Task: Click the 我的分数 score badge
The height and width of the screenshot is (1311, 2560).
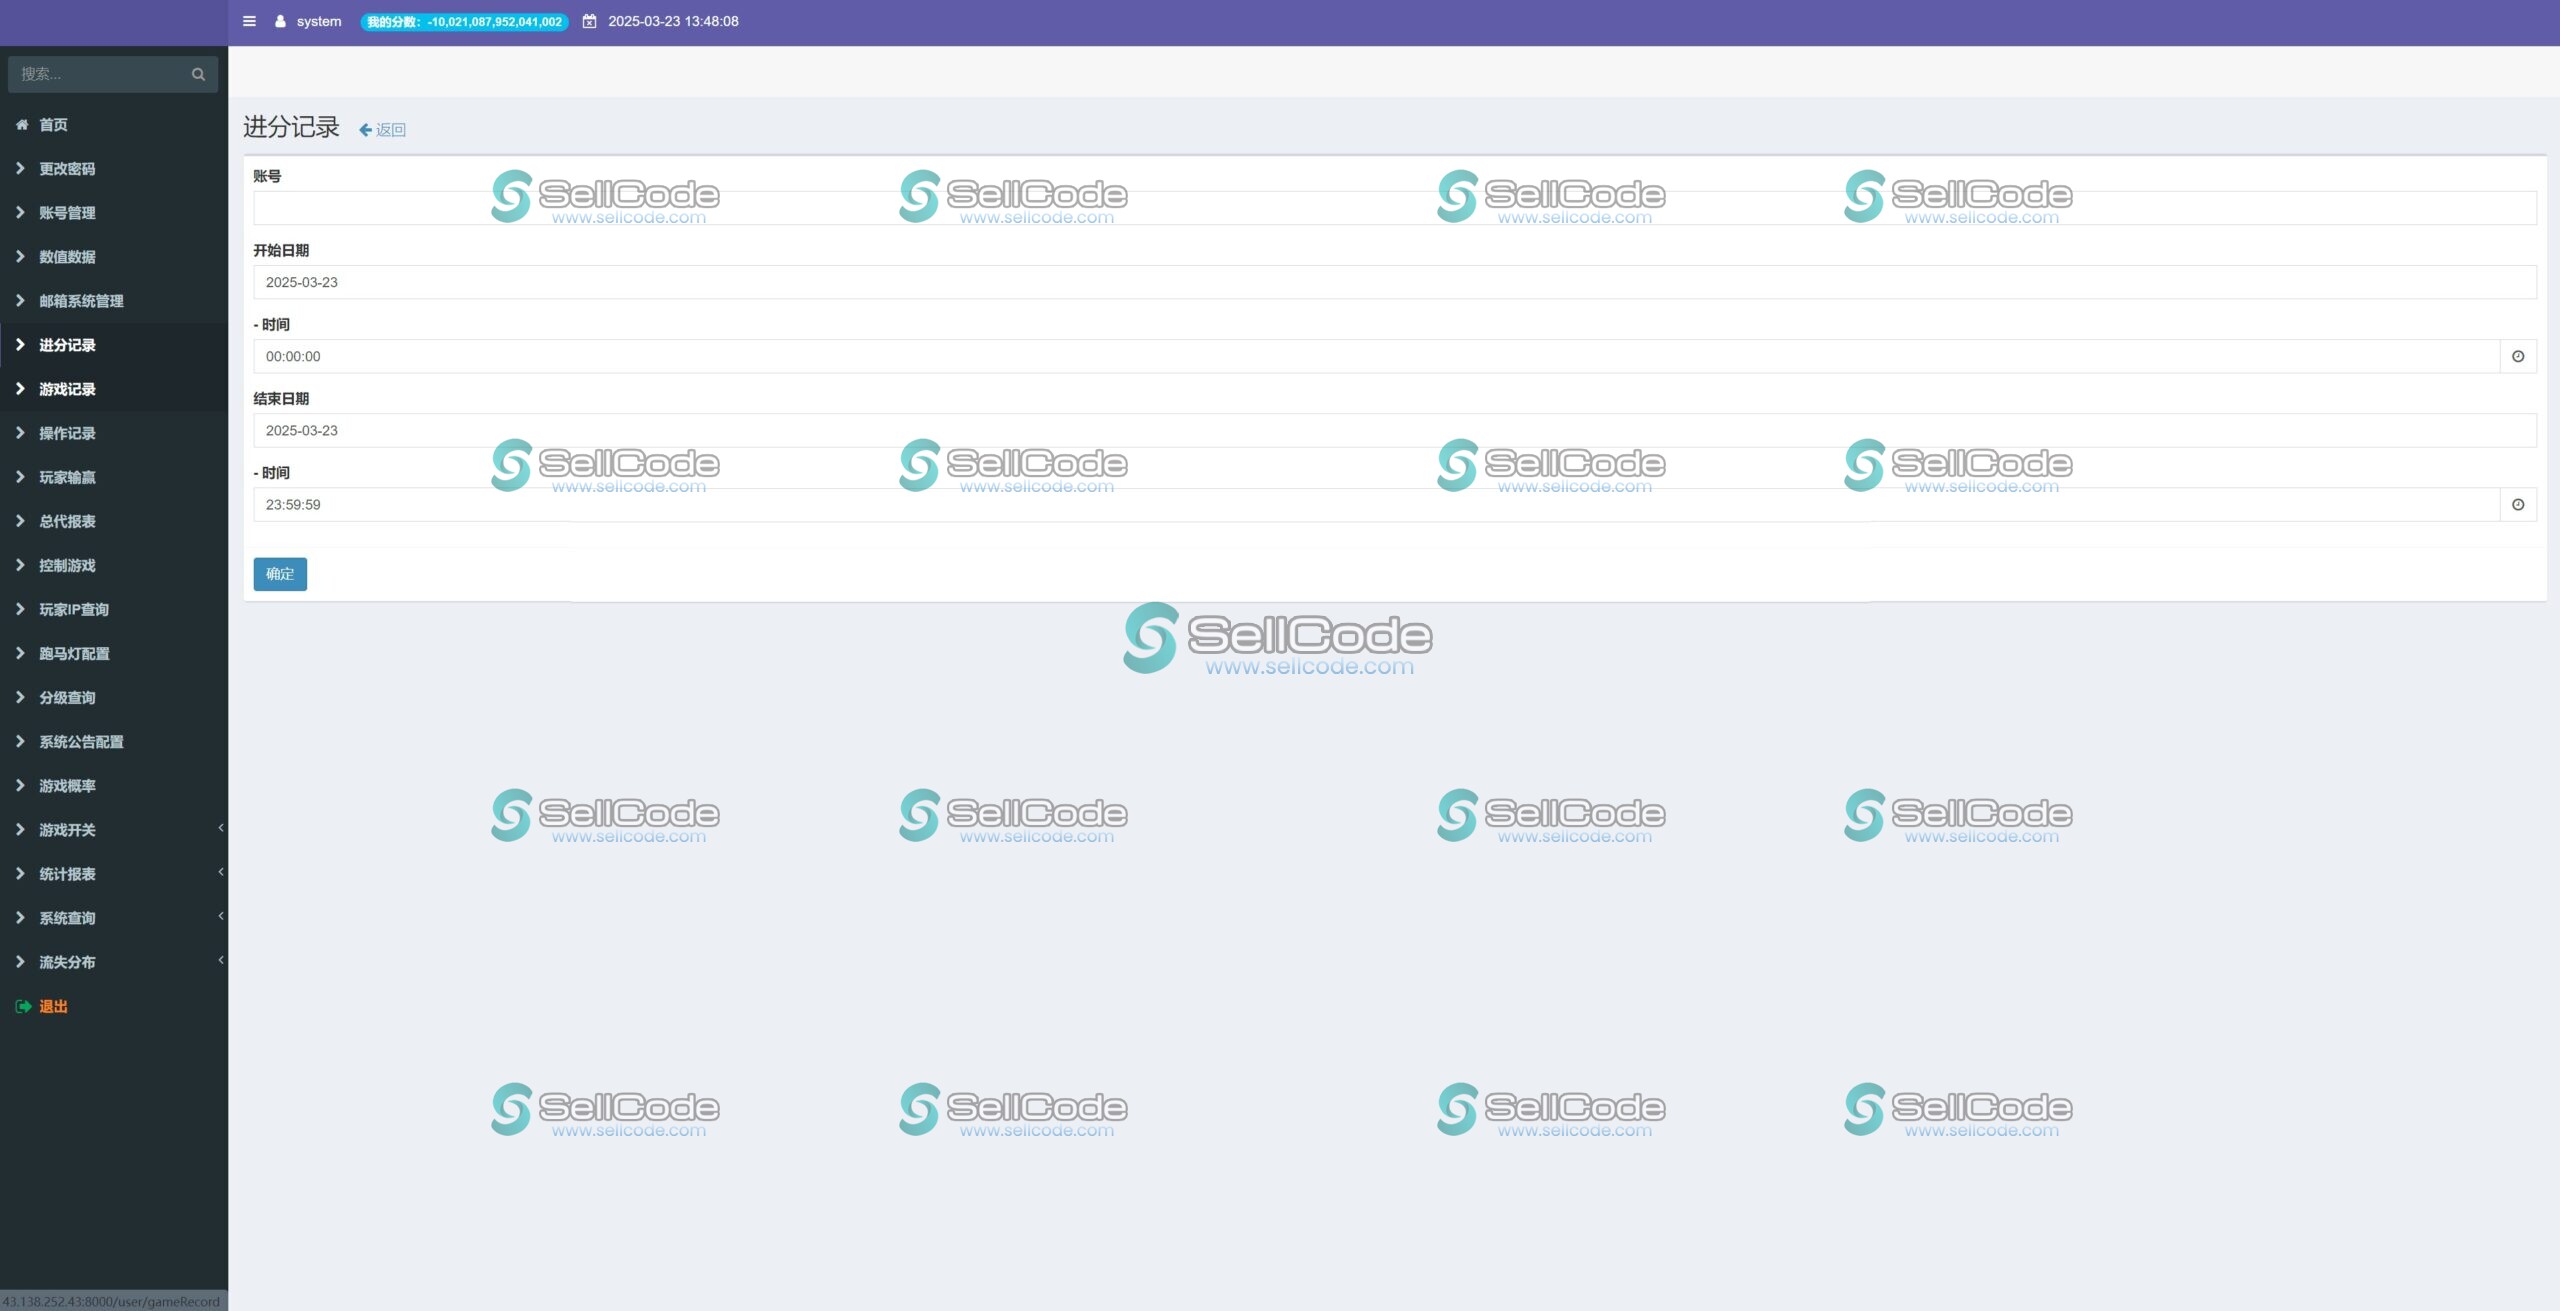Action: 464,21
